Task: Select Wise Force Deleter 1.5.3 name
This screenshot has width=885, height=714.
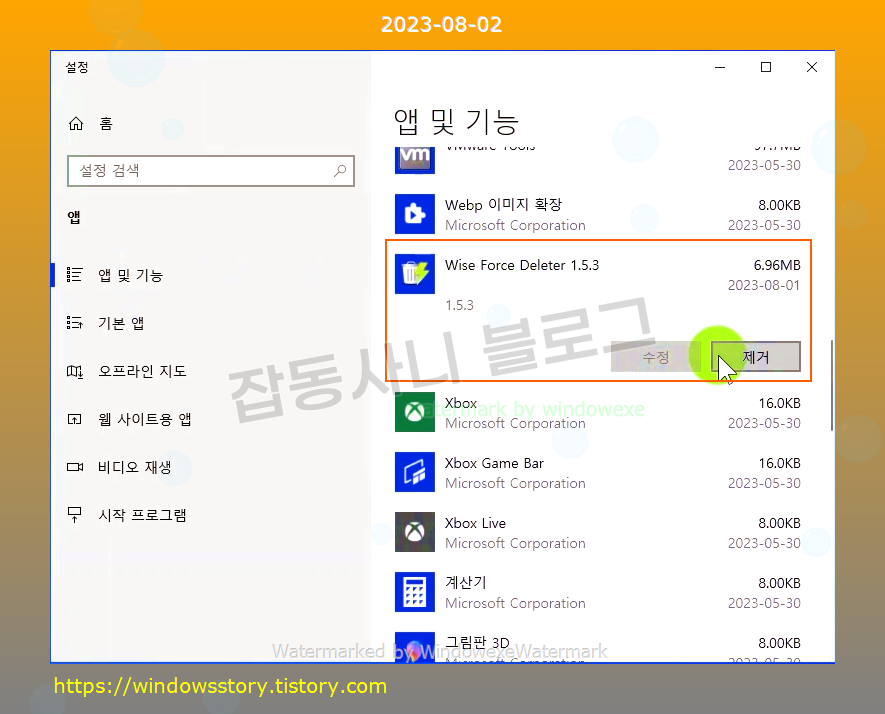Action: (x=522, y=265)
